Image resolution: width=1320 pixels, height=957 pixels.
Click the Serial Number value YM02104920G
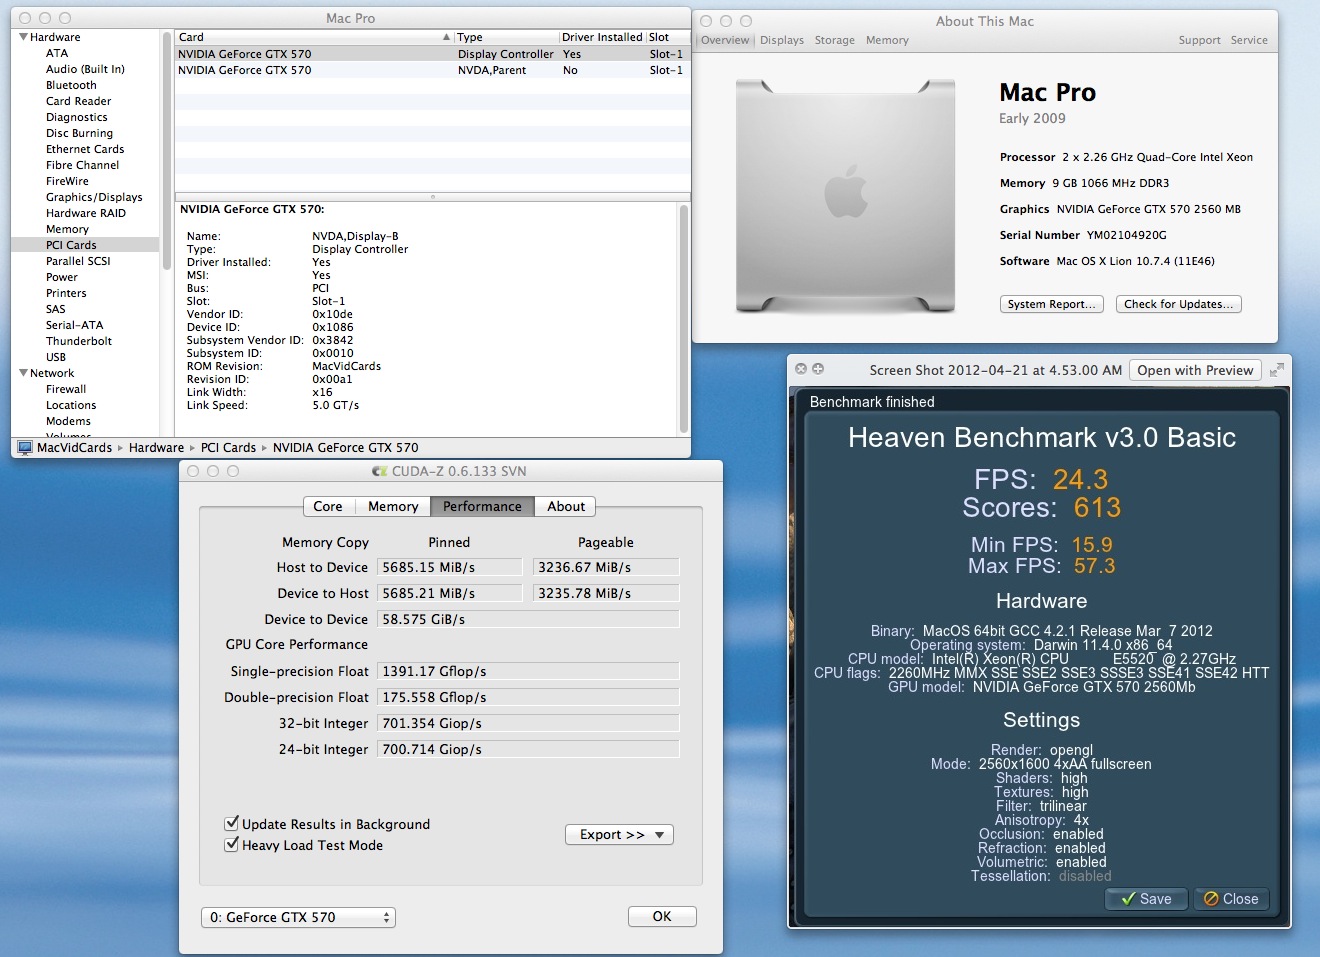click(1126, 235)
